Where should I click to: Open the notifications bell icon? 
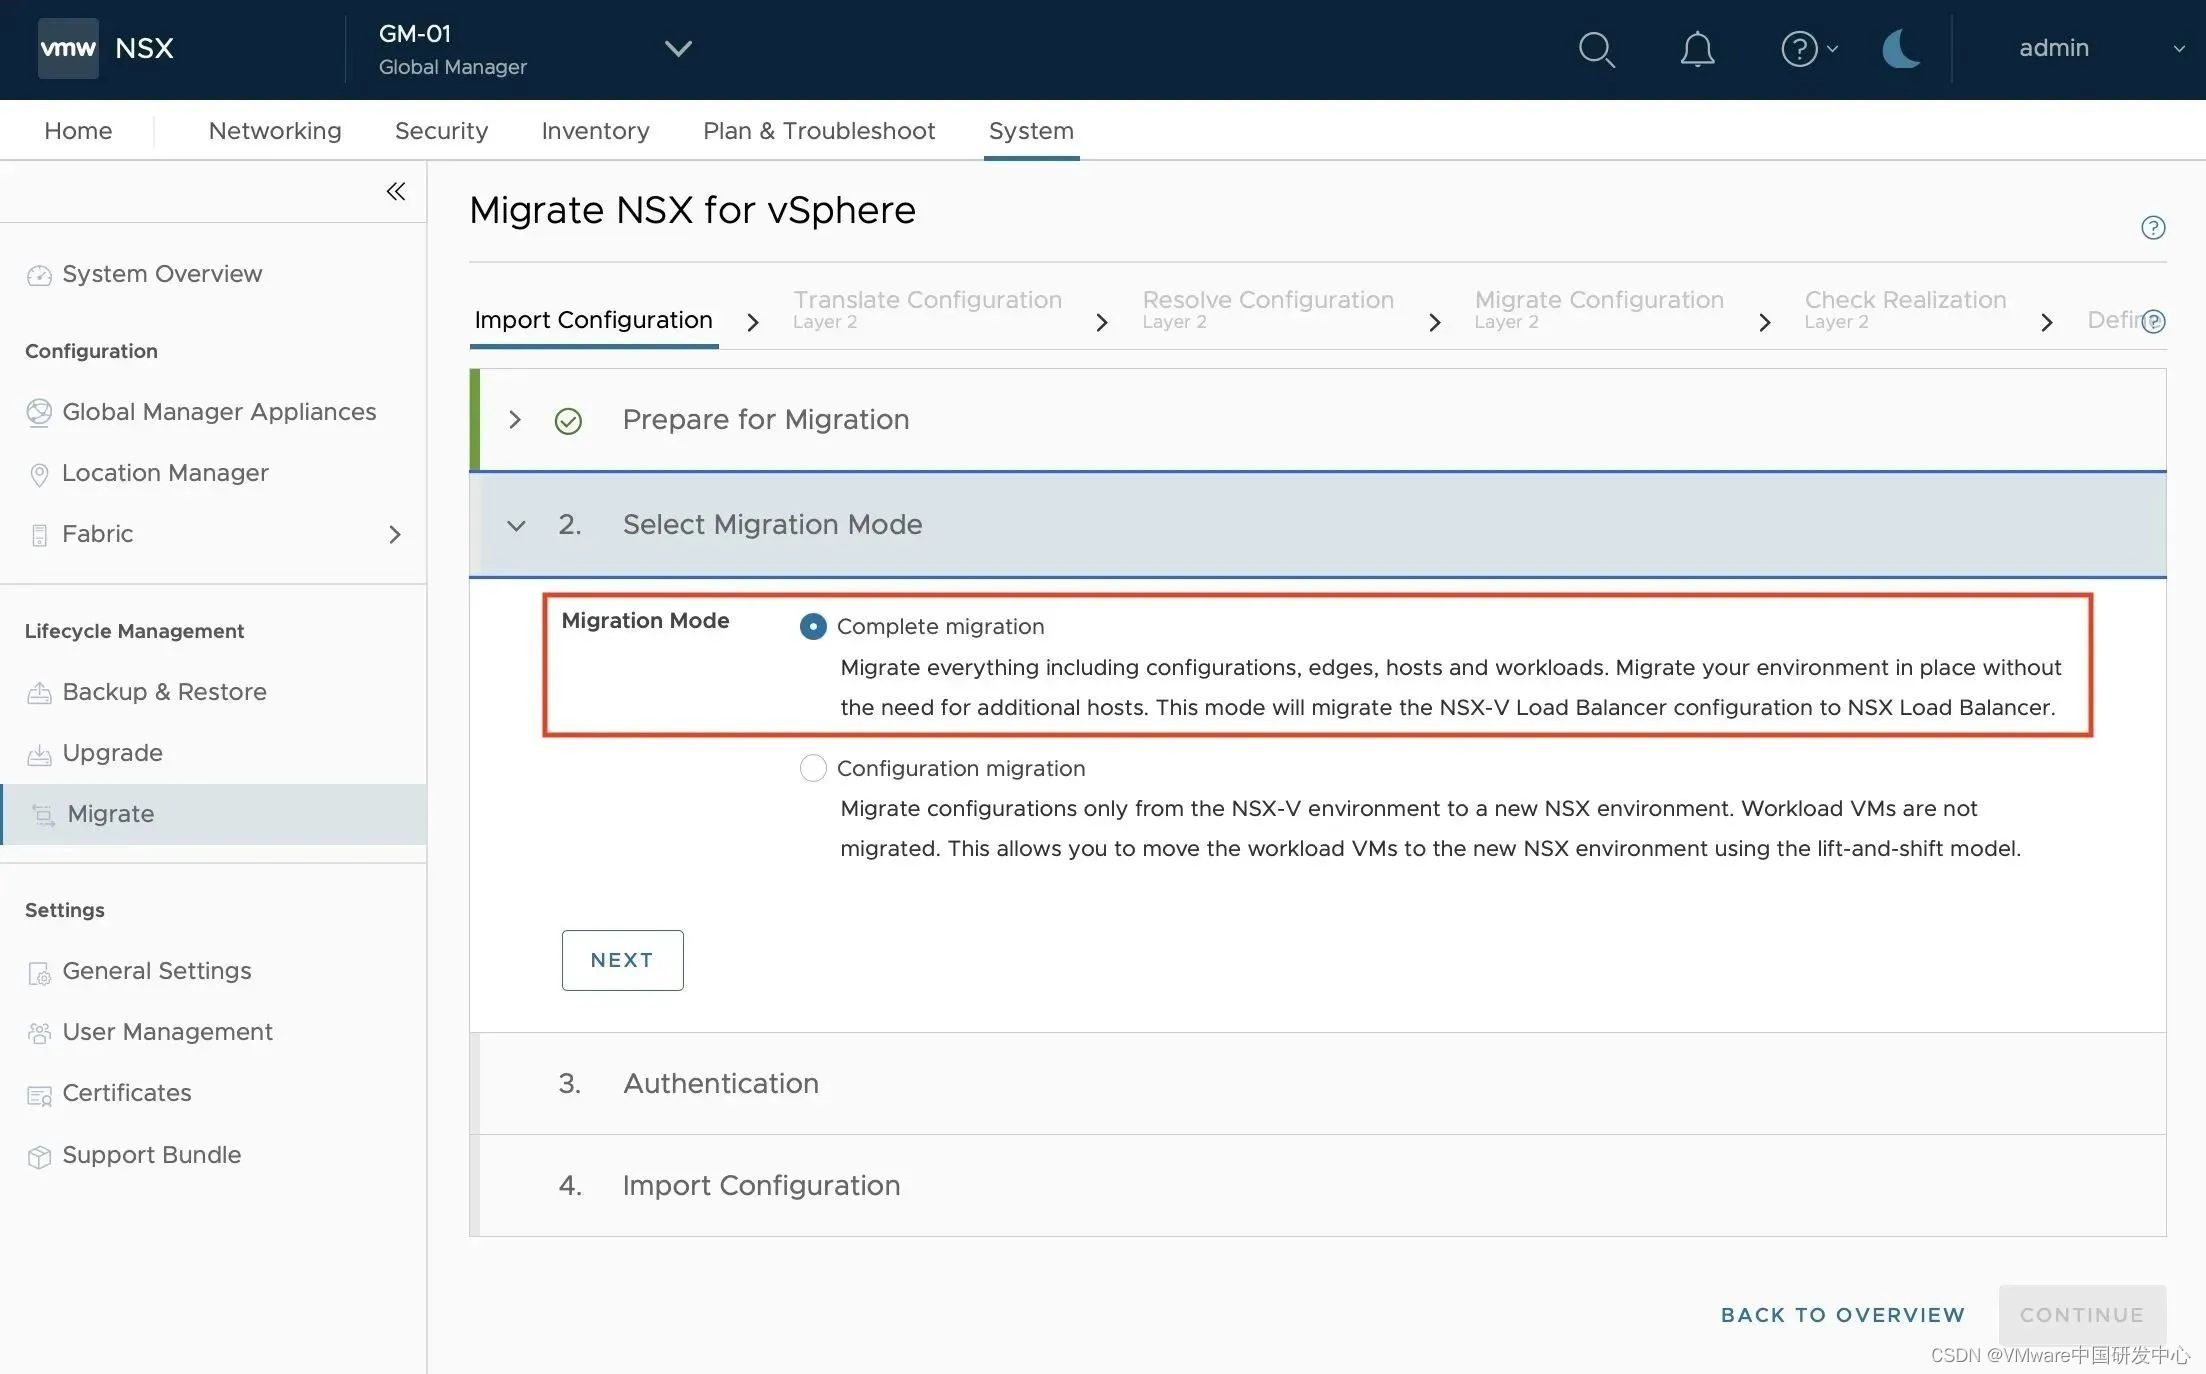pos(1697,49)
